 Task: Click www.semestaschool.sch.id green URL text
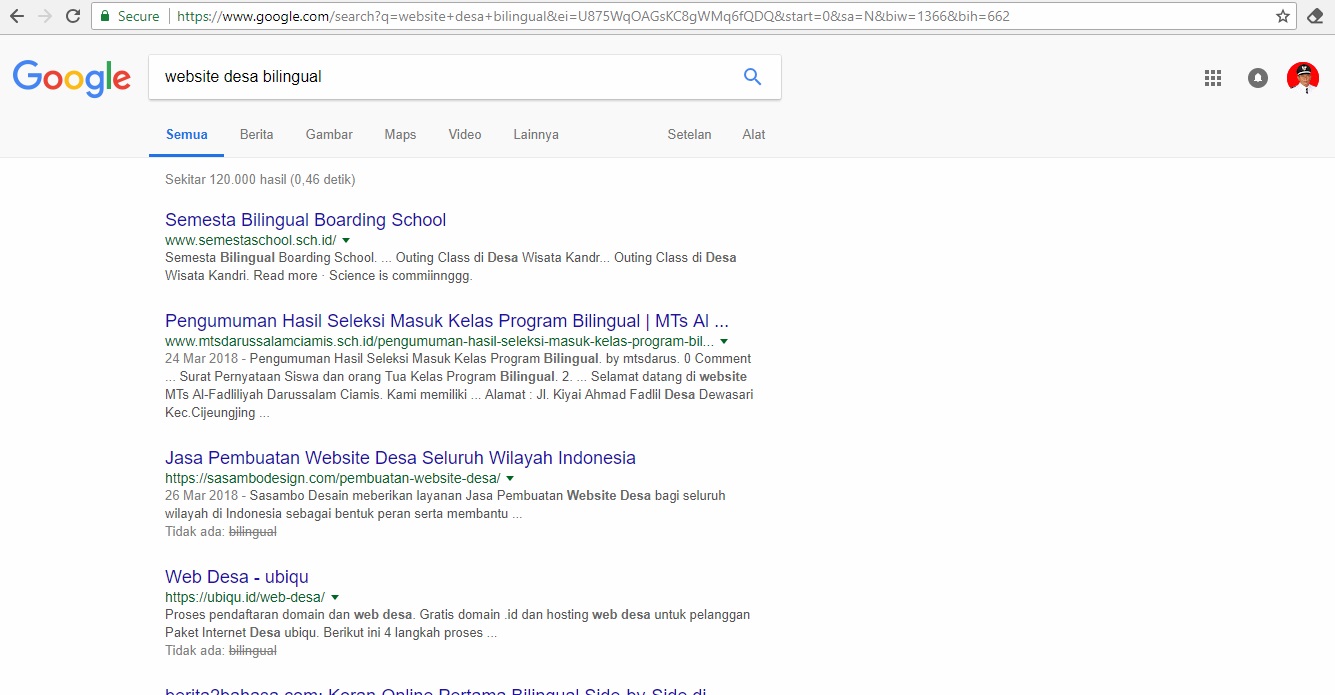(x=251, y=241)
